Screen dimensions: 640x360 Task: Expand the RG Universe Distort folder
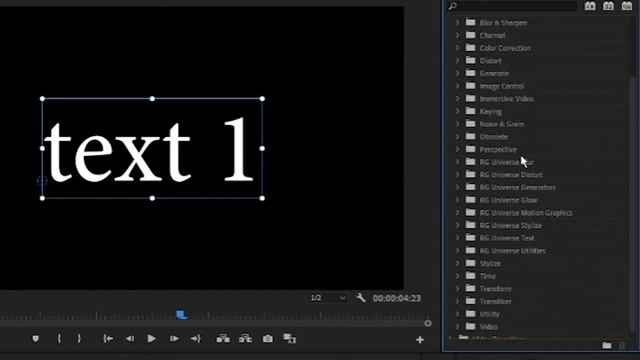click(x=458, y=174)
